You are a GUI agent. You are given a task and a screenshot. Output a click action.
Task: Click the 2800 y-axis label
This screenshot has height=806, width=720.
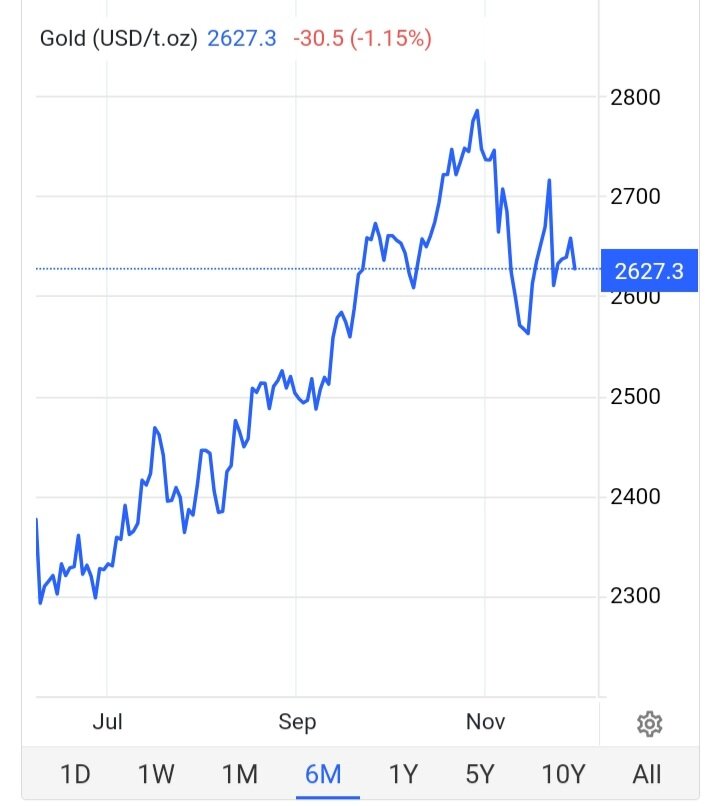coord(634,97)
